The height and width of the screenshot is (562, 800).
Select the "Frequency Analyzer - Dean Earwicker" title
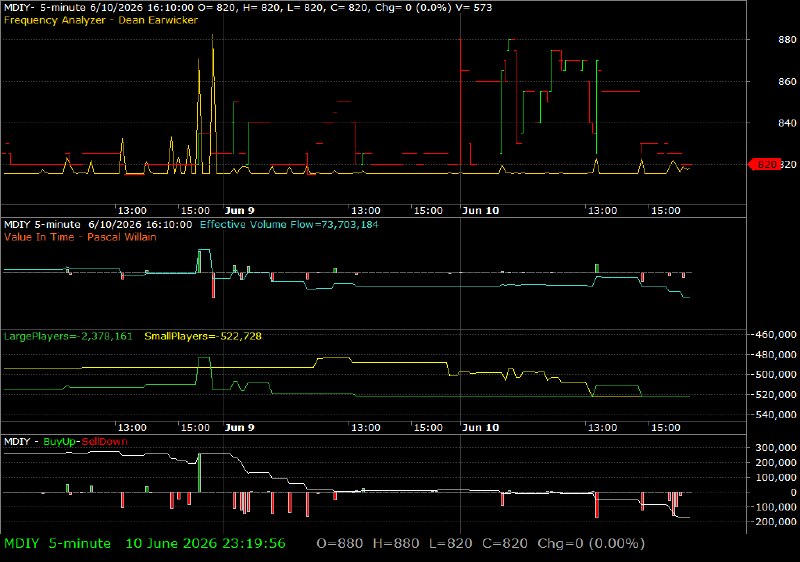point(101,20)
